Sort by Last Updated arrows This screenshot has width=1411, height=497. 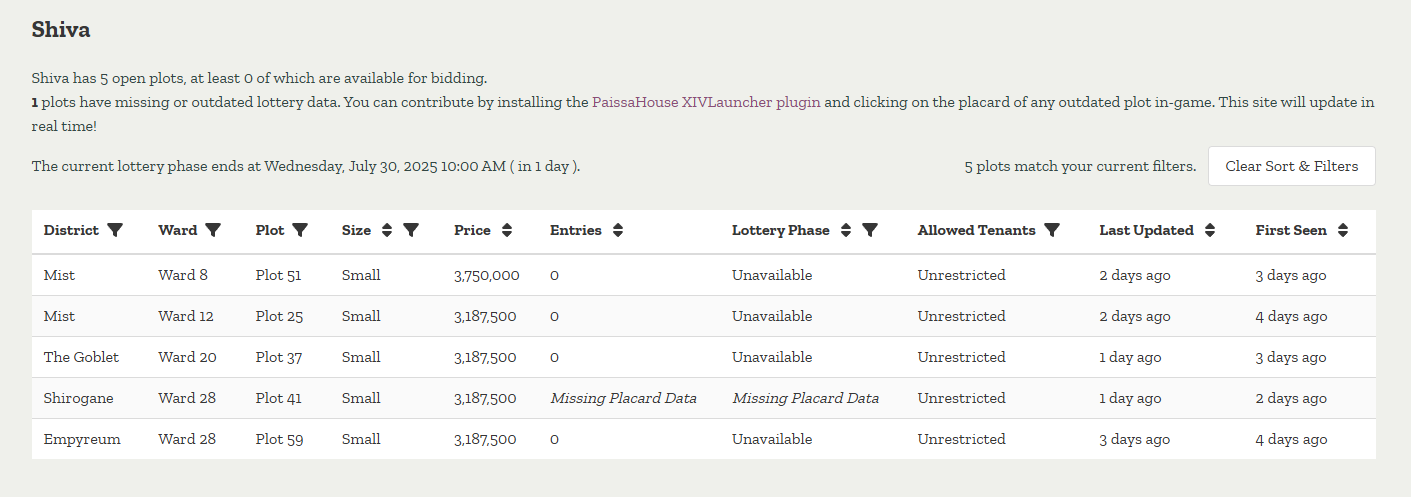[x=1210, y=230]
